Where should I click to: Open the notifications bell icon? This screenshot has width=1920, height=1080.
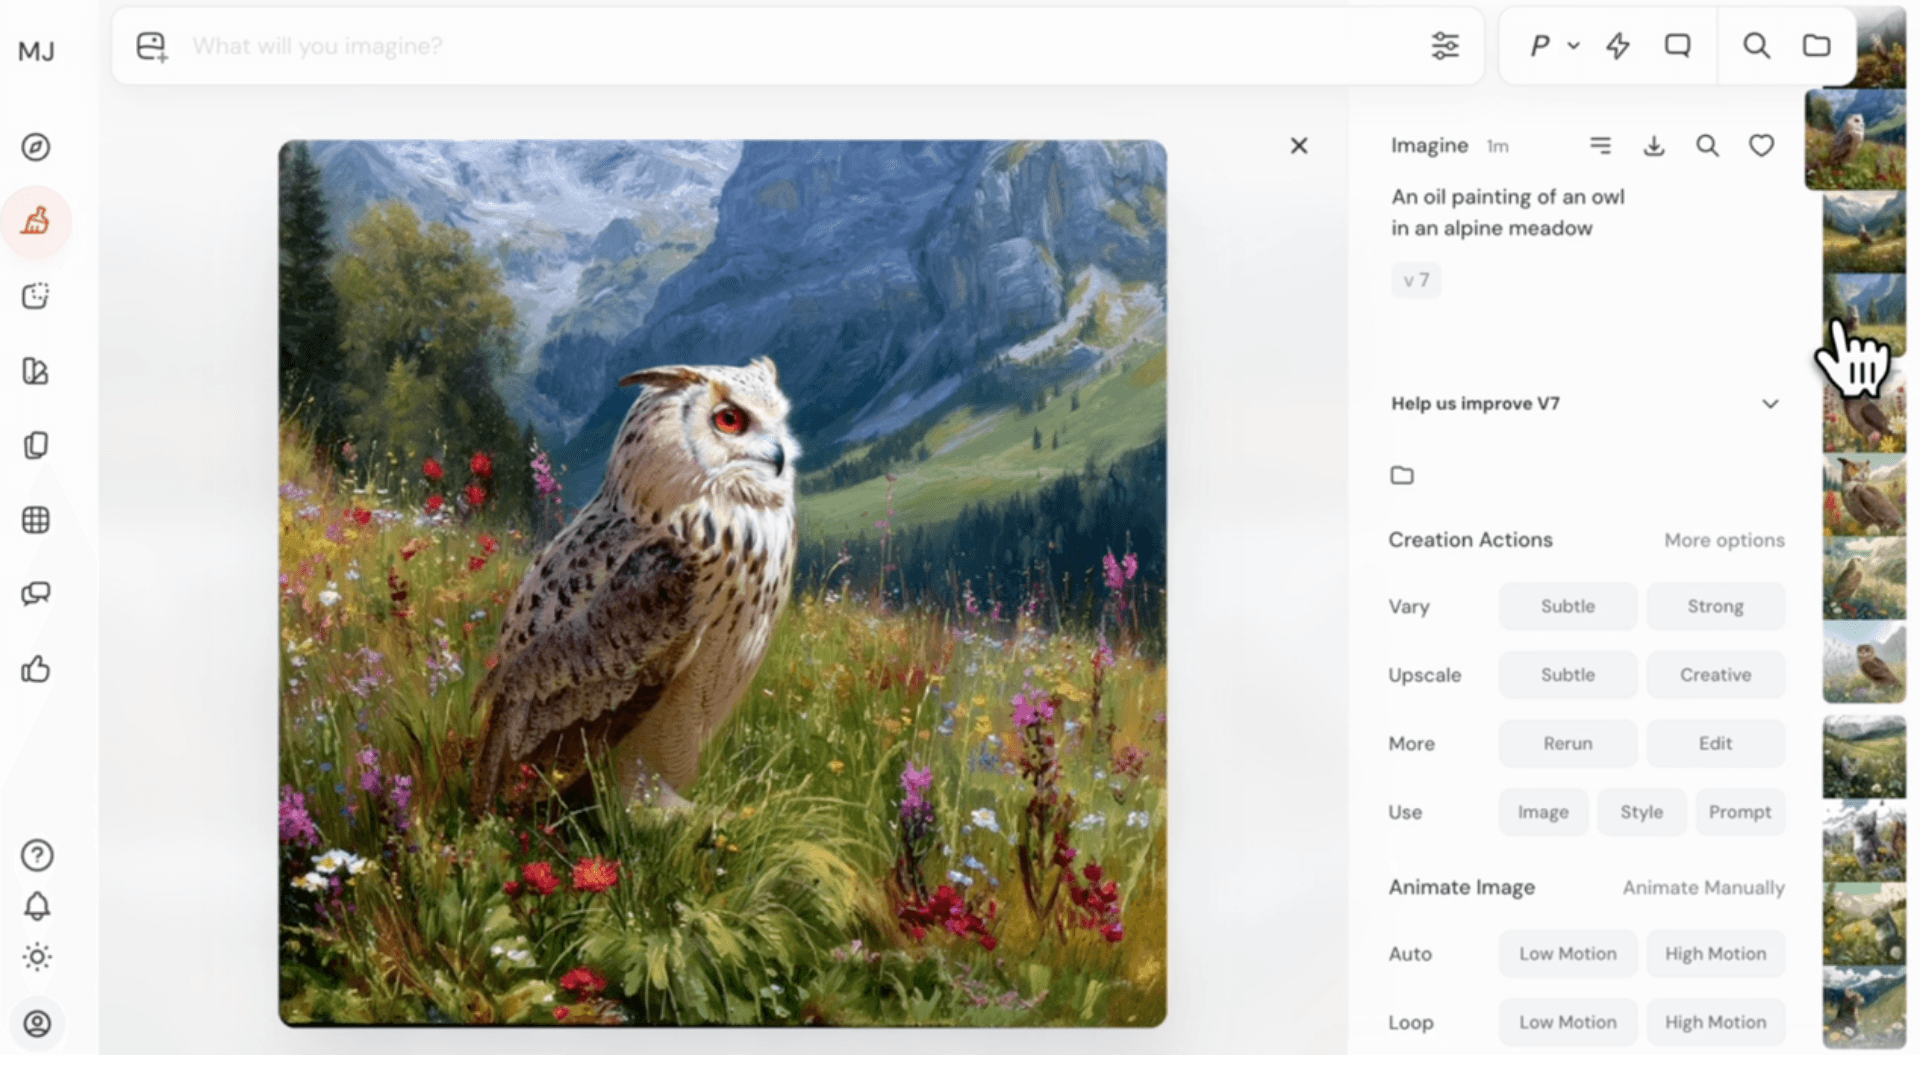37,906
